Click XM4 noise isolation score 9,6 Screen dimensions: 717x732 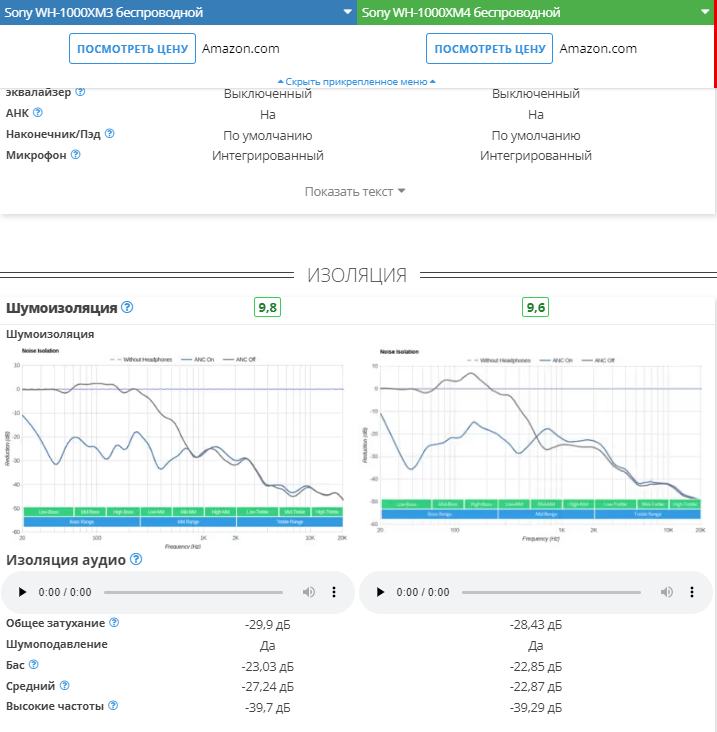tap(535, 307)
